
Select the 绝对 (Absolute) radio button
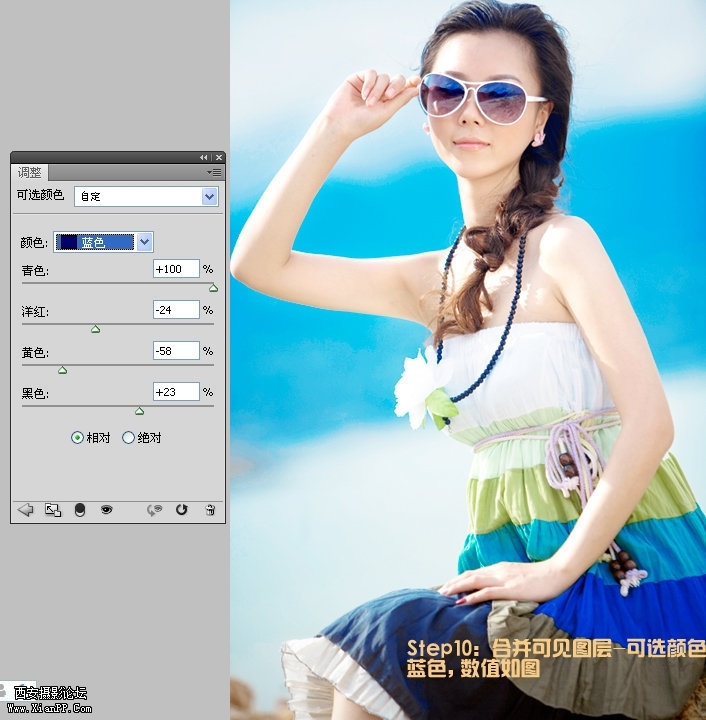click(x=128, y=437)
